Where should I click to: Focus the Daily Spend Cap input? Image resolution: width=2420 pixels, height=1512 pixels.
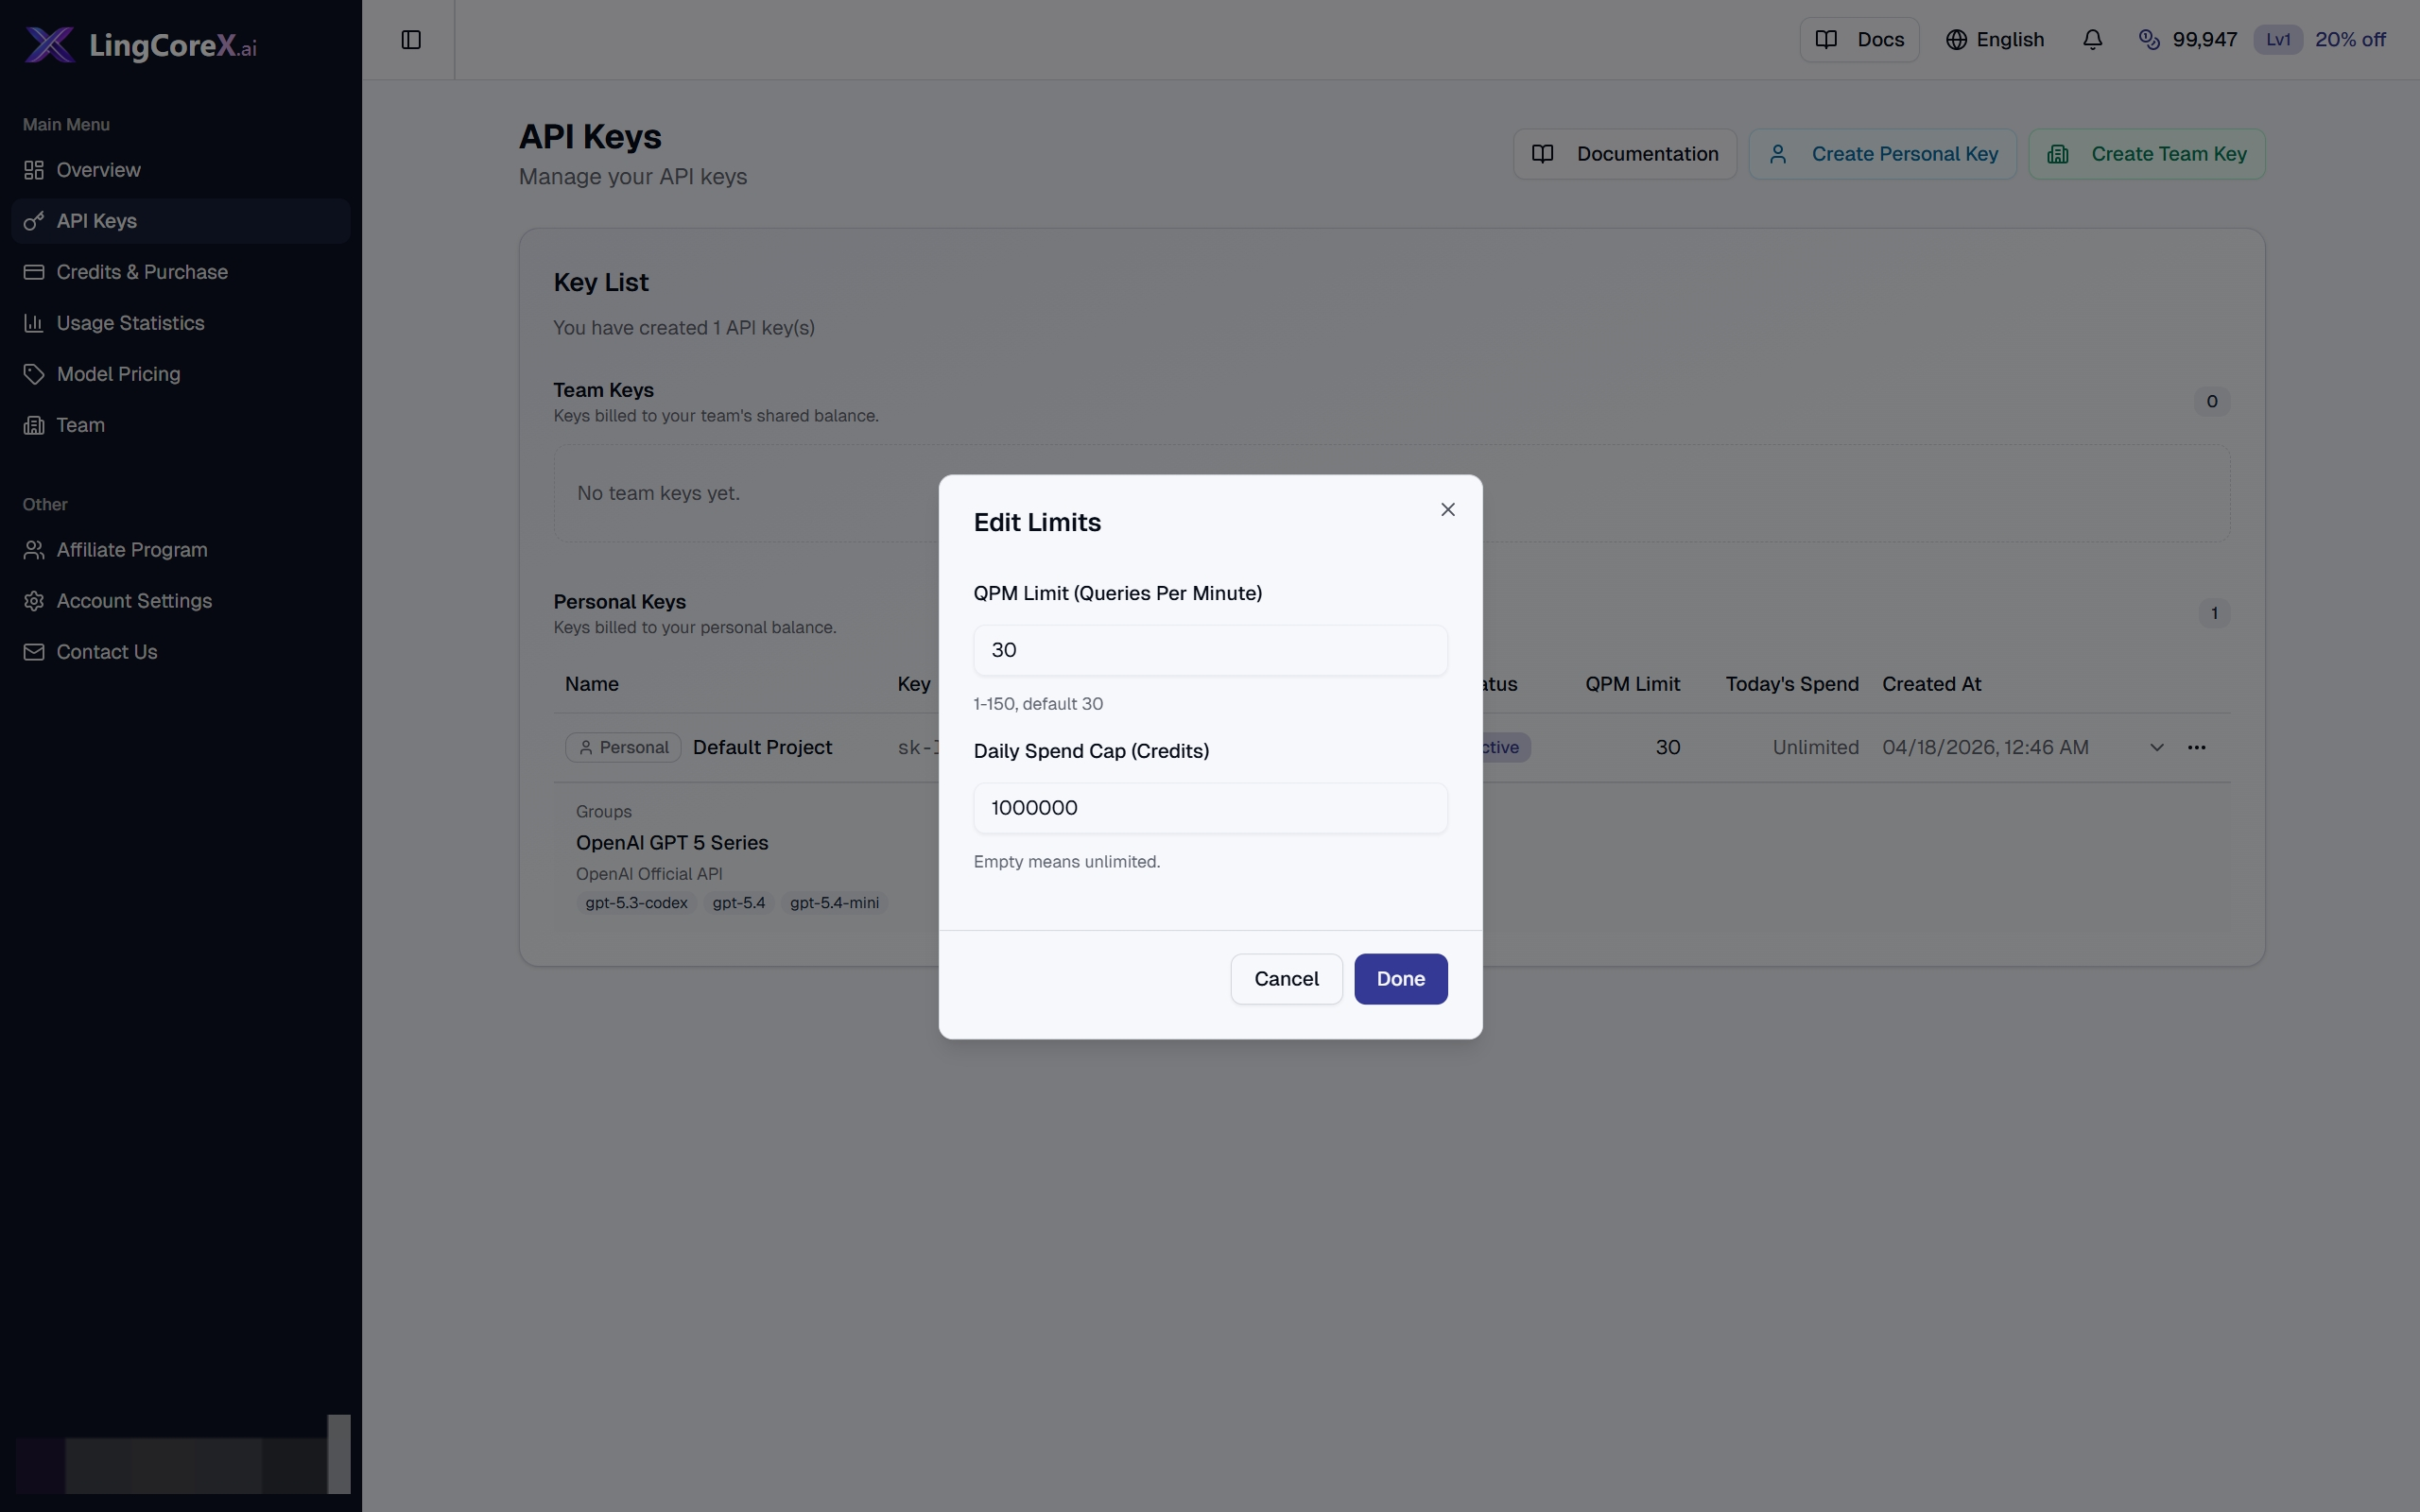coord(1210,808)
